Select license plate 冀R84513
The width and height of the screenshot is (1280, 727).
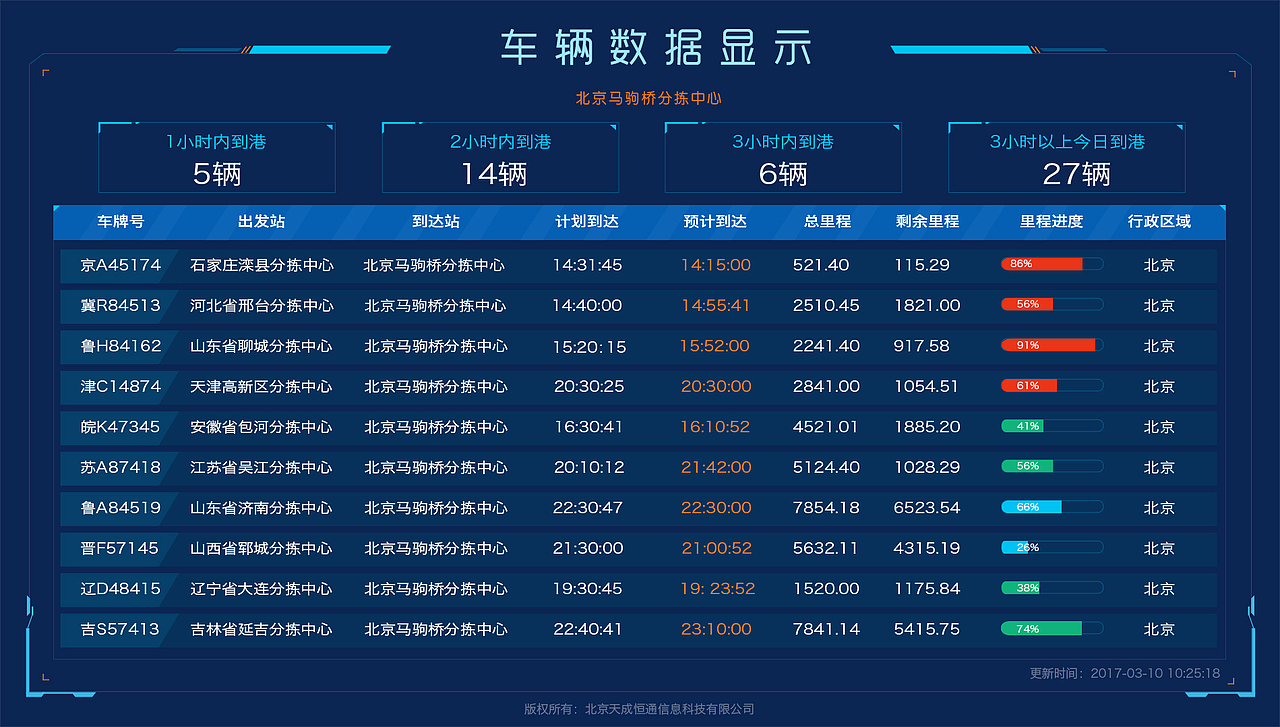tap(120, 305)
